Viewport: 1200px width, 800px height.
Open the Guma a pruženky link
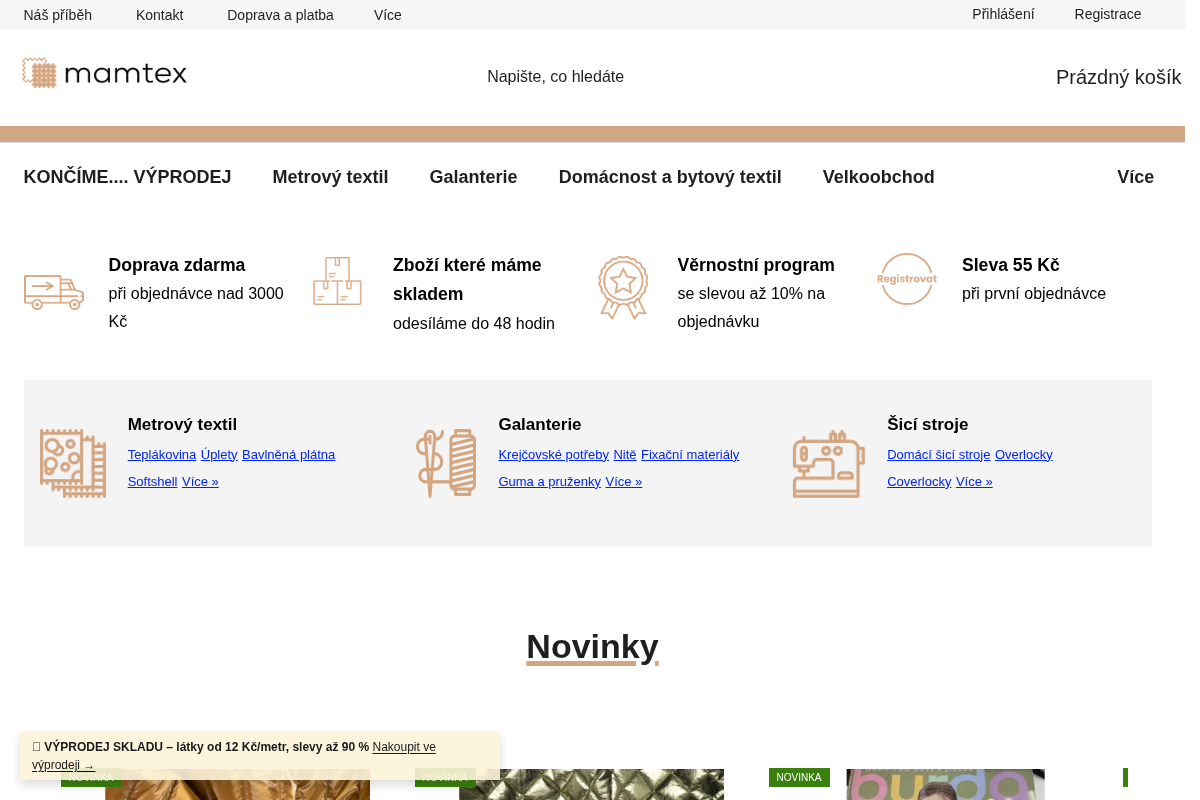[x=550, y=482]
